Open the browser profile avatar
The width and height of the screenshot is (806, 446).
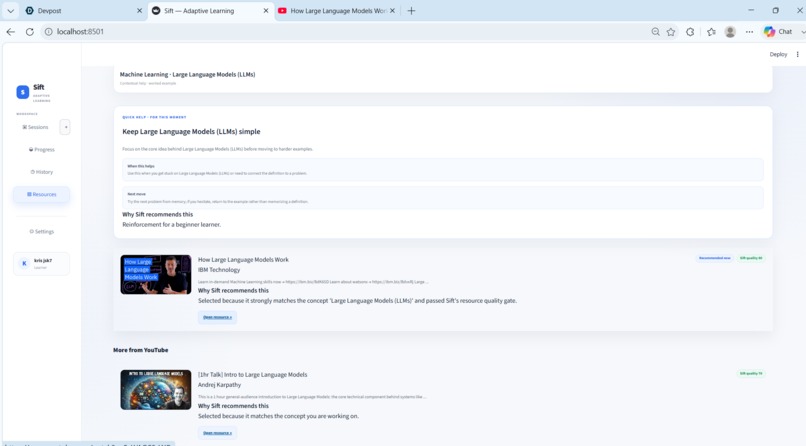pyautogui.click(x=730, y=32)
